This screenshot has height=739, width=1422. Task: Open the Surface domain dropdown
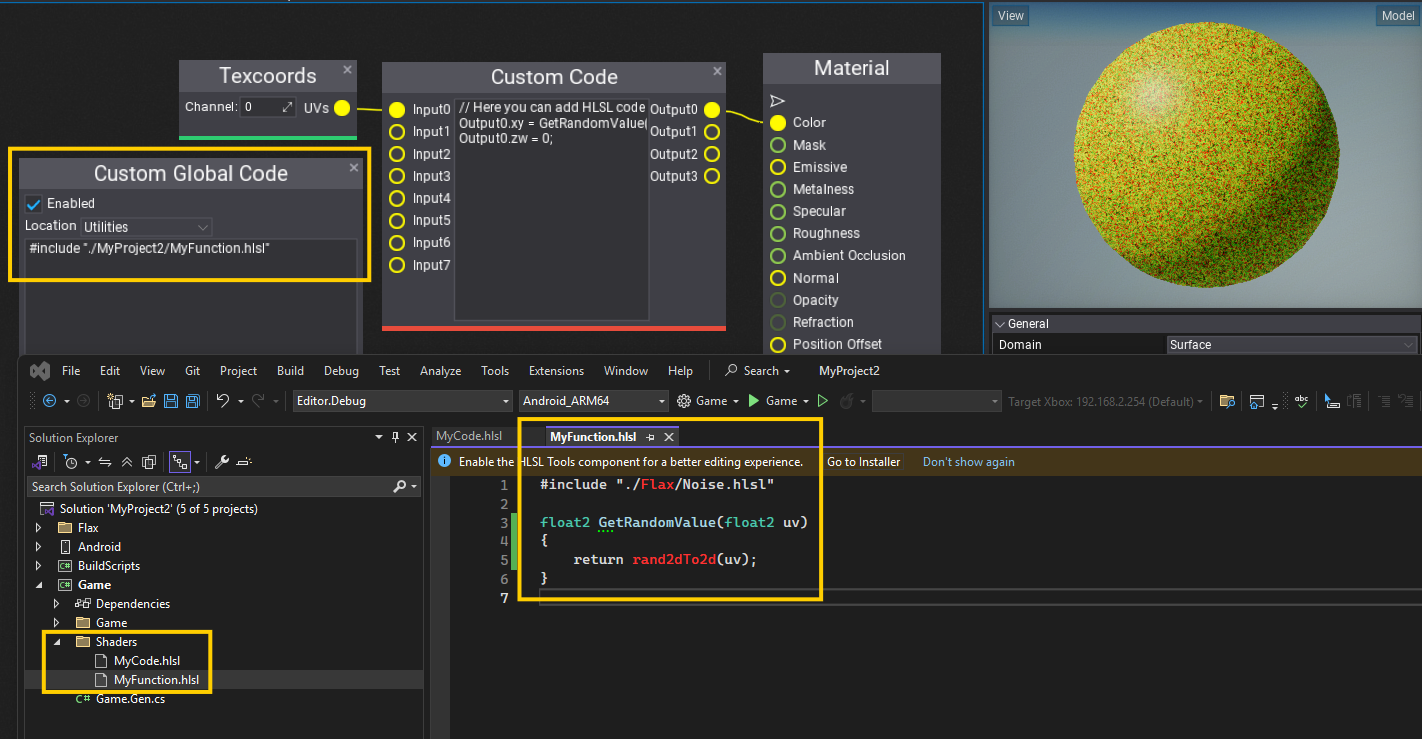pos(1408,344)
